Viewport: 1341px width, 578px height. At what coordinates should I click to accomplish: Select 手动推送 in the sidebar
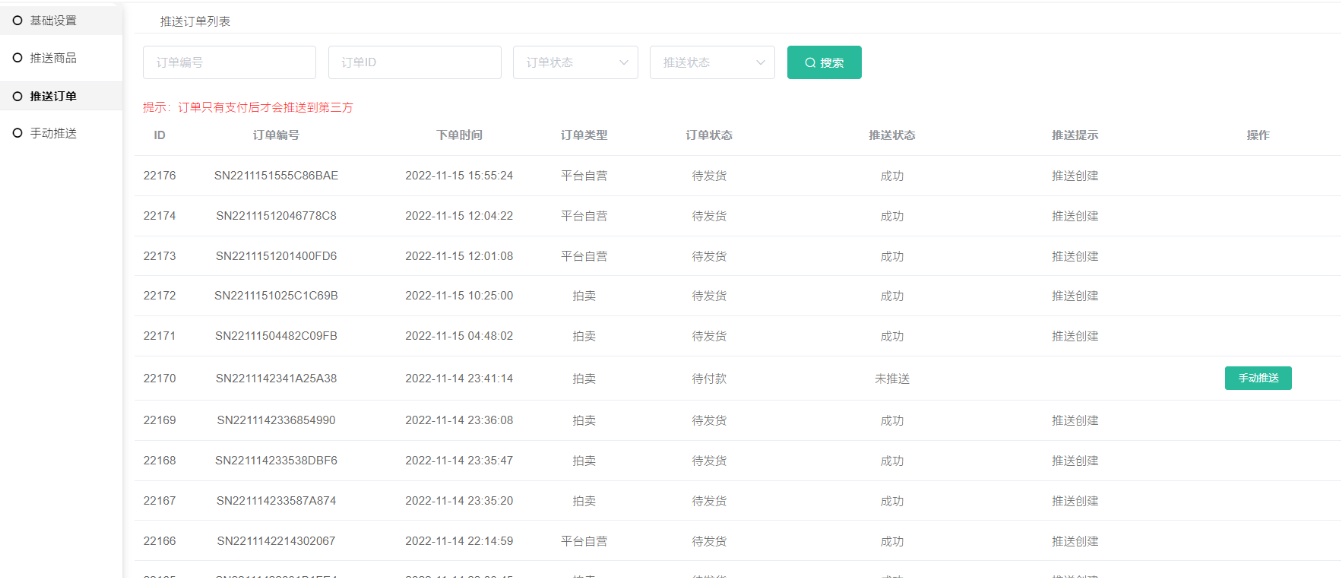[53, 133]
